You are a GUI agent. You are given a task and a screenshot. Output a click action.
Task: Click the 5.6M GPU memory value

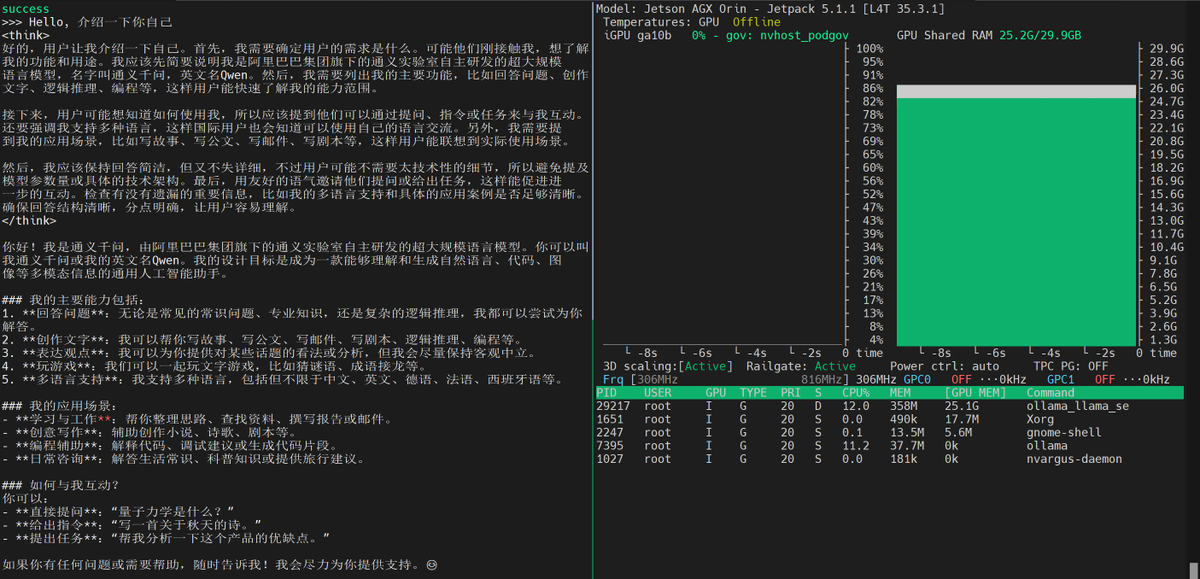click(960, 432)
